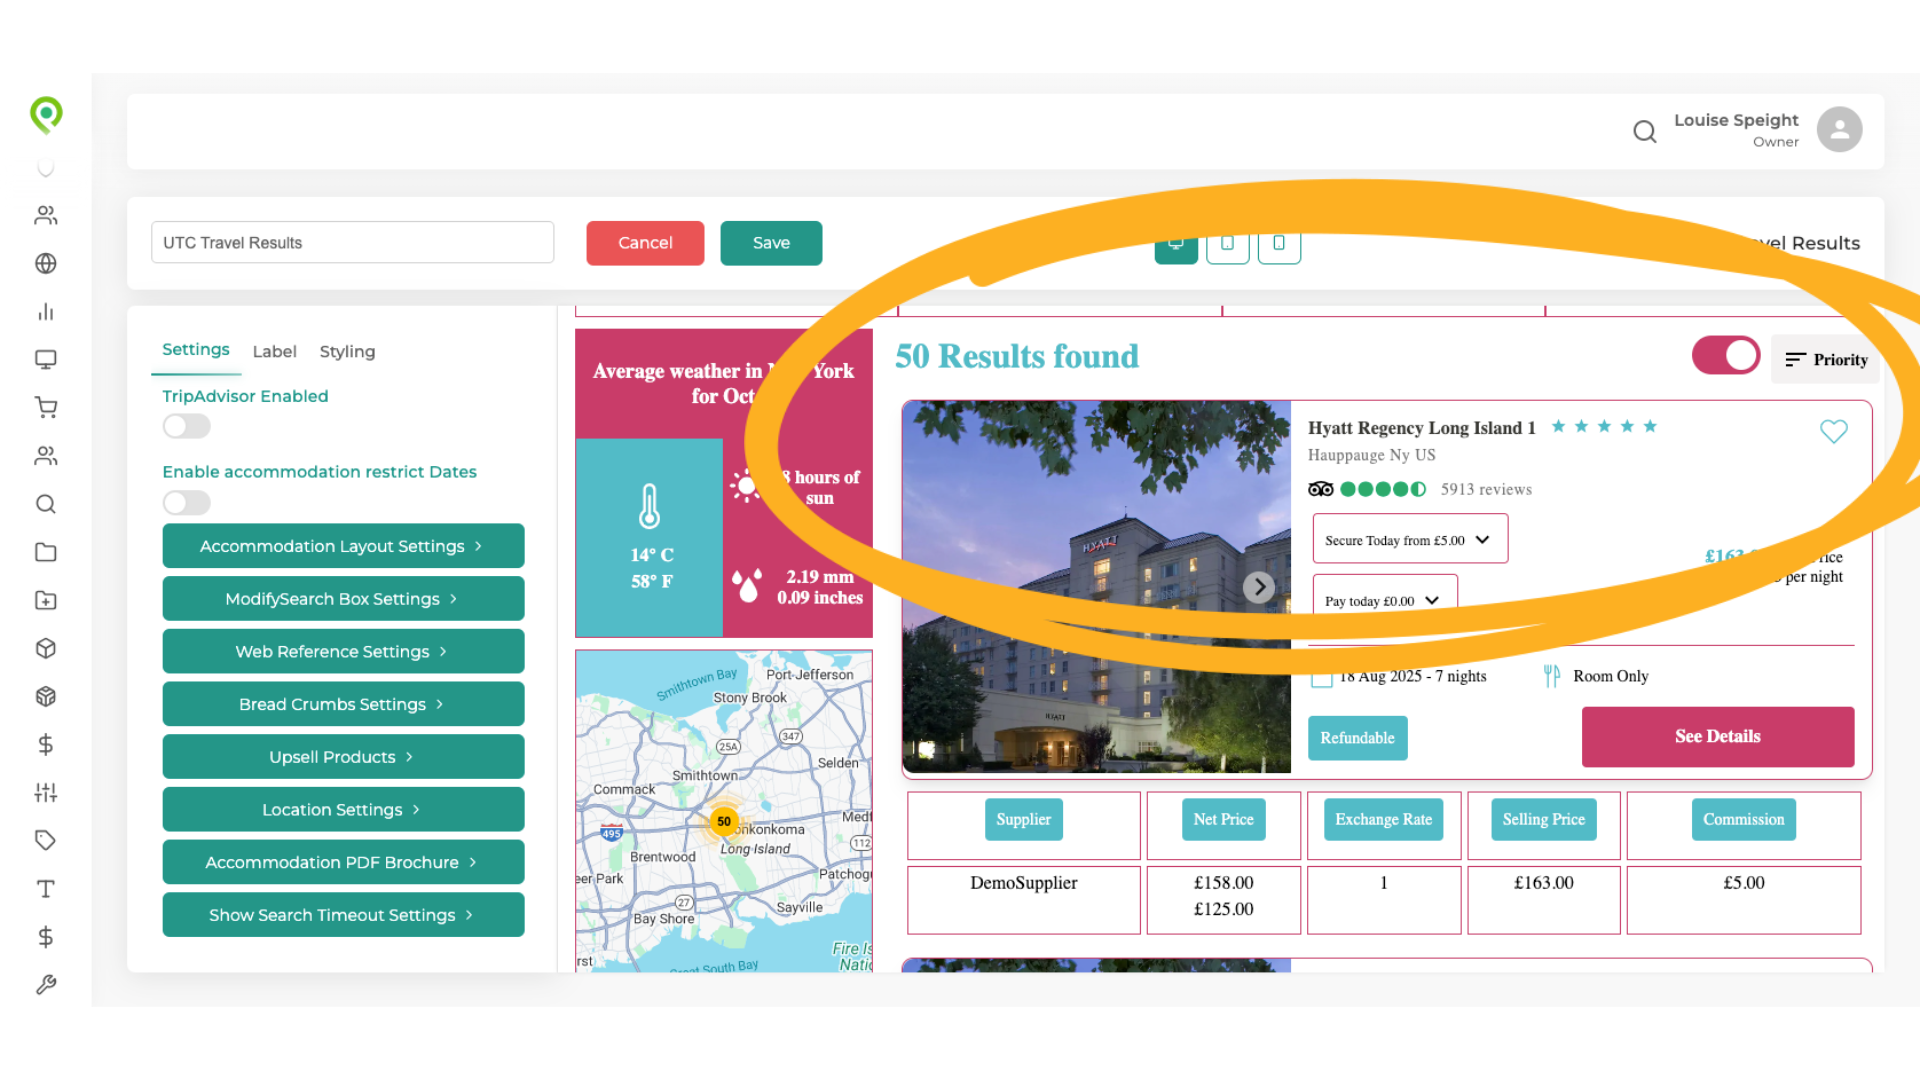
Task: Click the UTC Travel Results name field
Action: [352, 243]
